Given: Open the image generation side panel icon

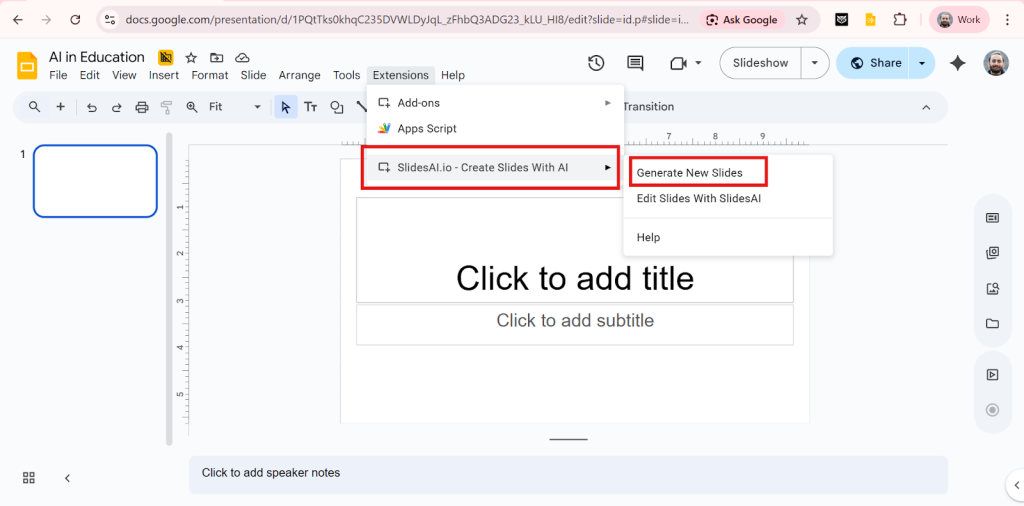Looking at the screenshot, I should [x=992, y=288].
